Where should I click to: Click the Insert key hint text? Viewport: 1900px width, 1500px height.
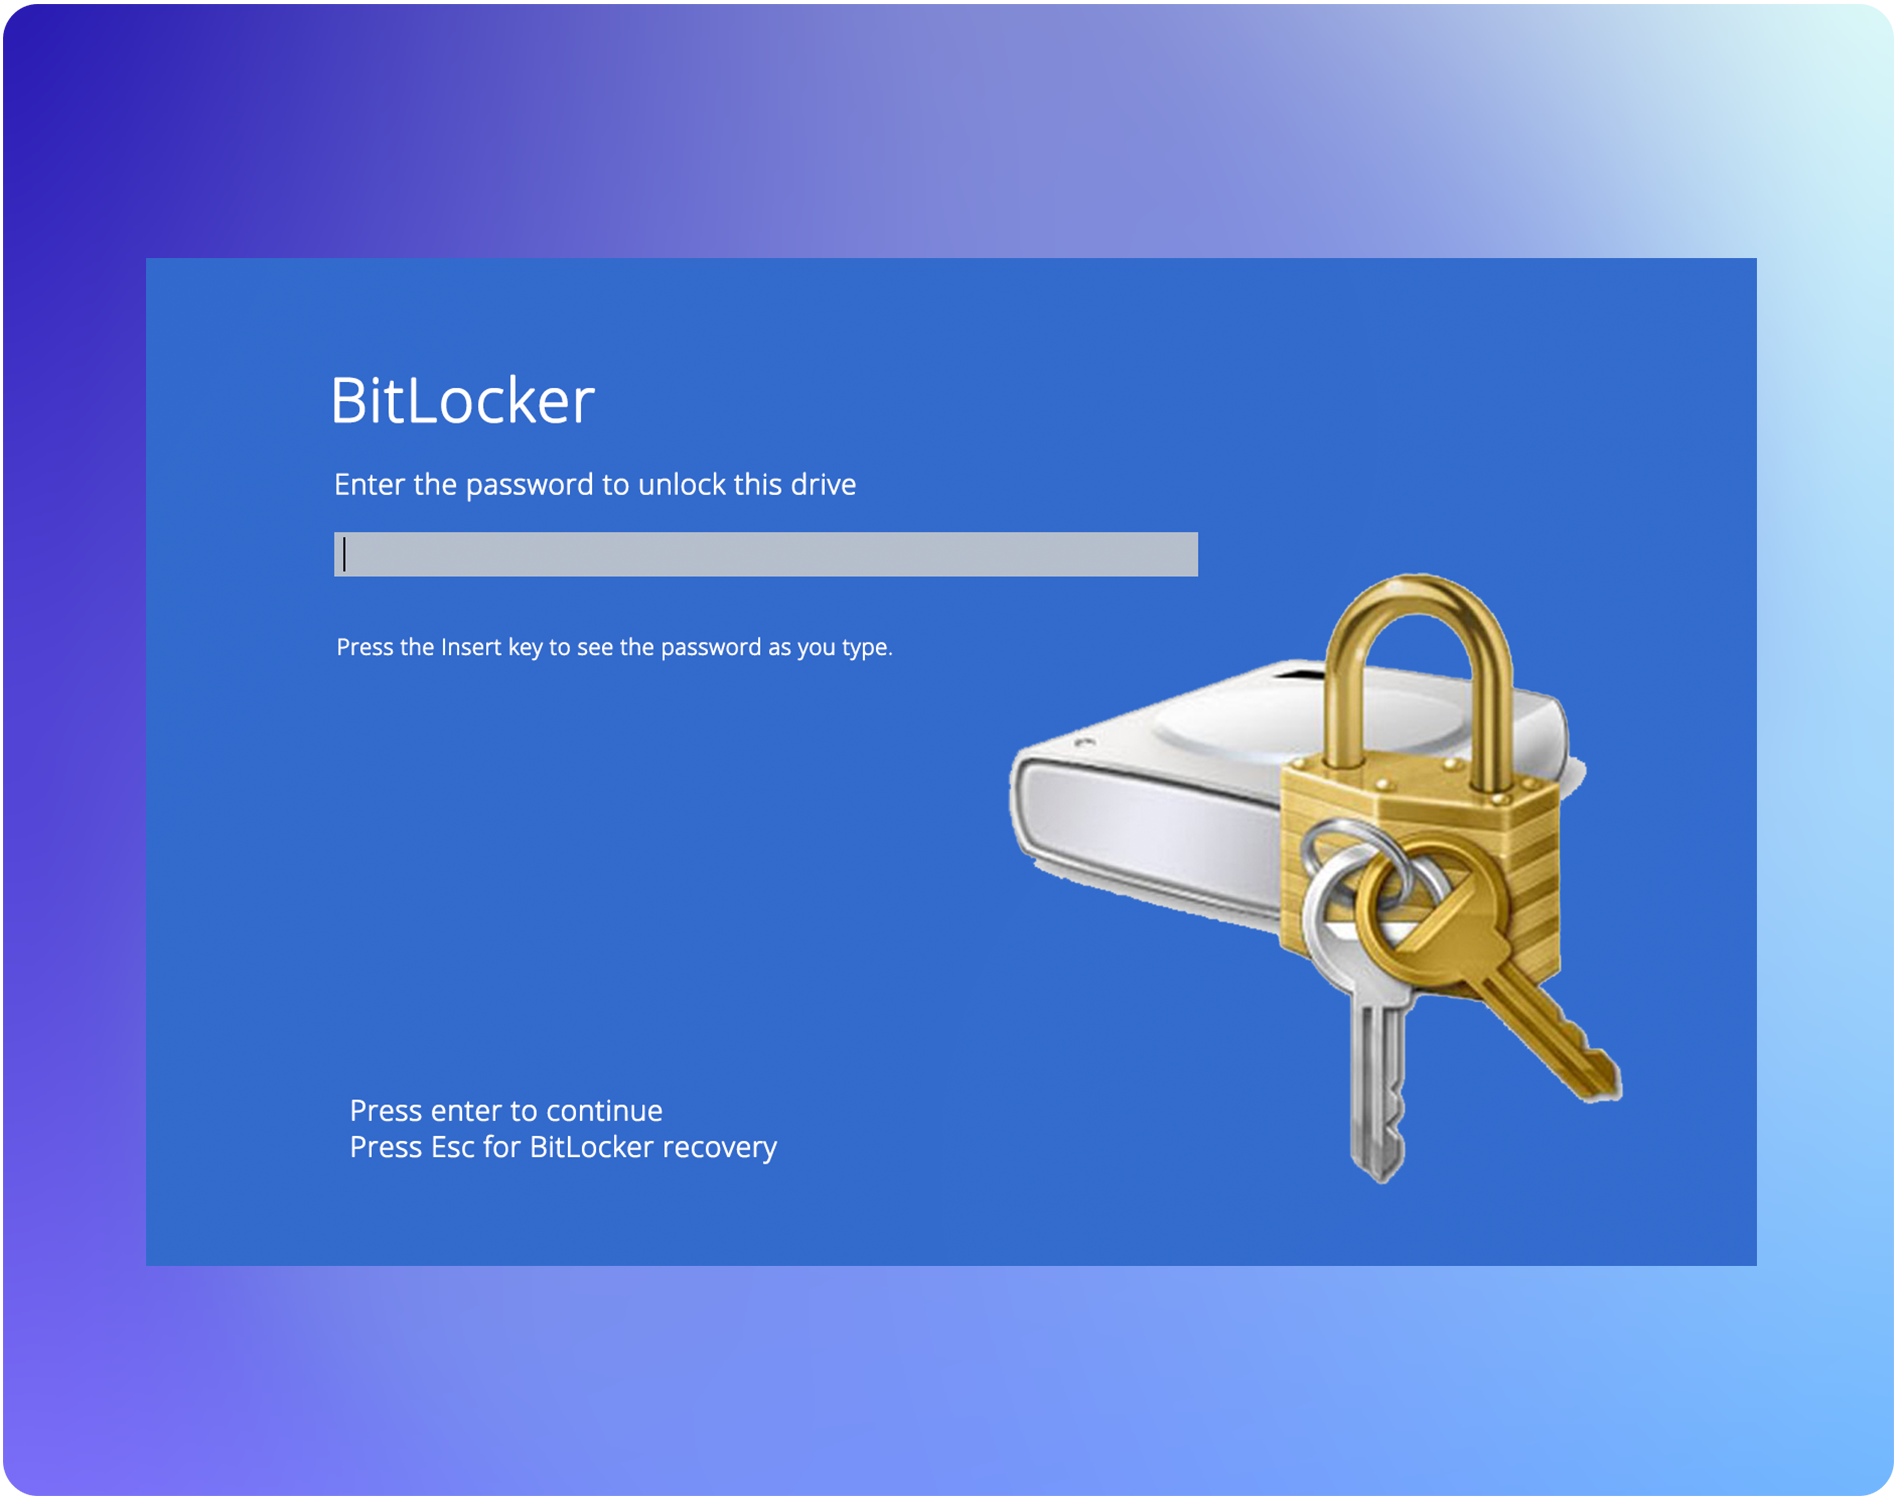pyautogui.click(x=614, y=647)
